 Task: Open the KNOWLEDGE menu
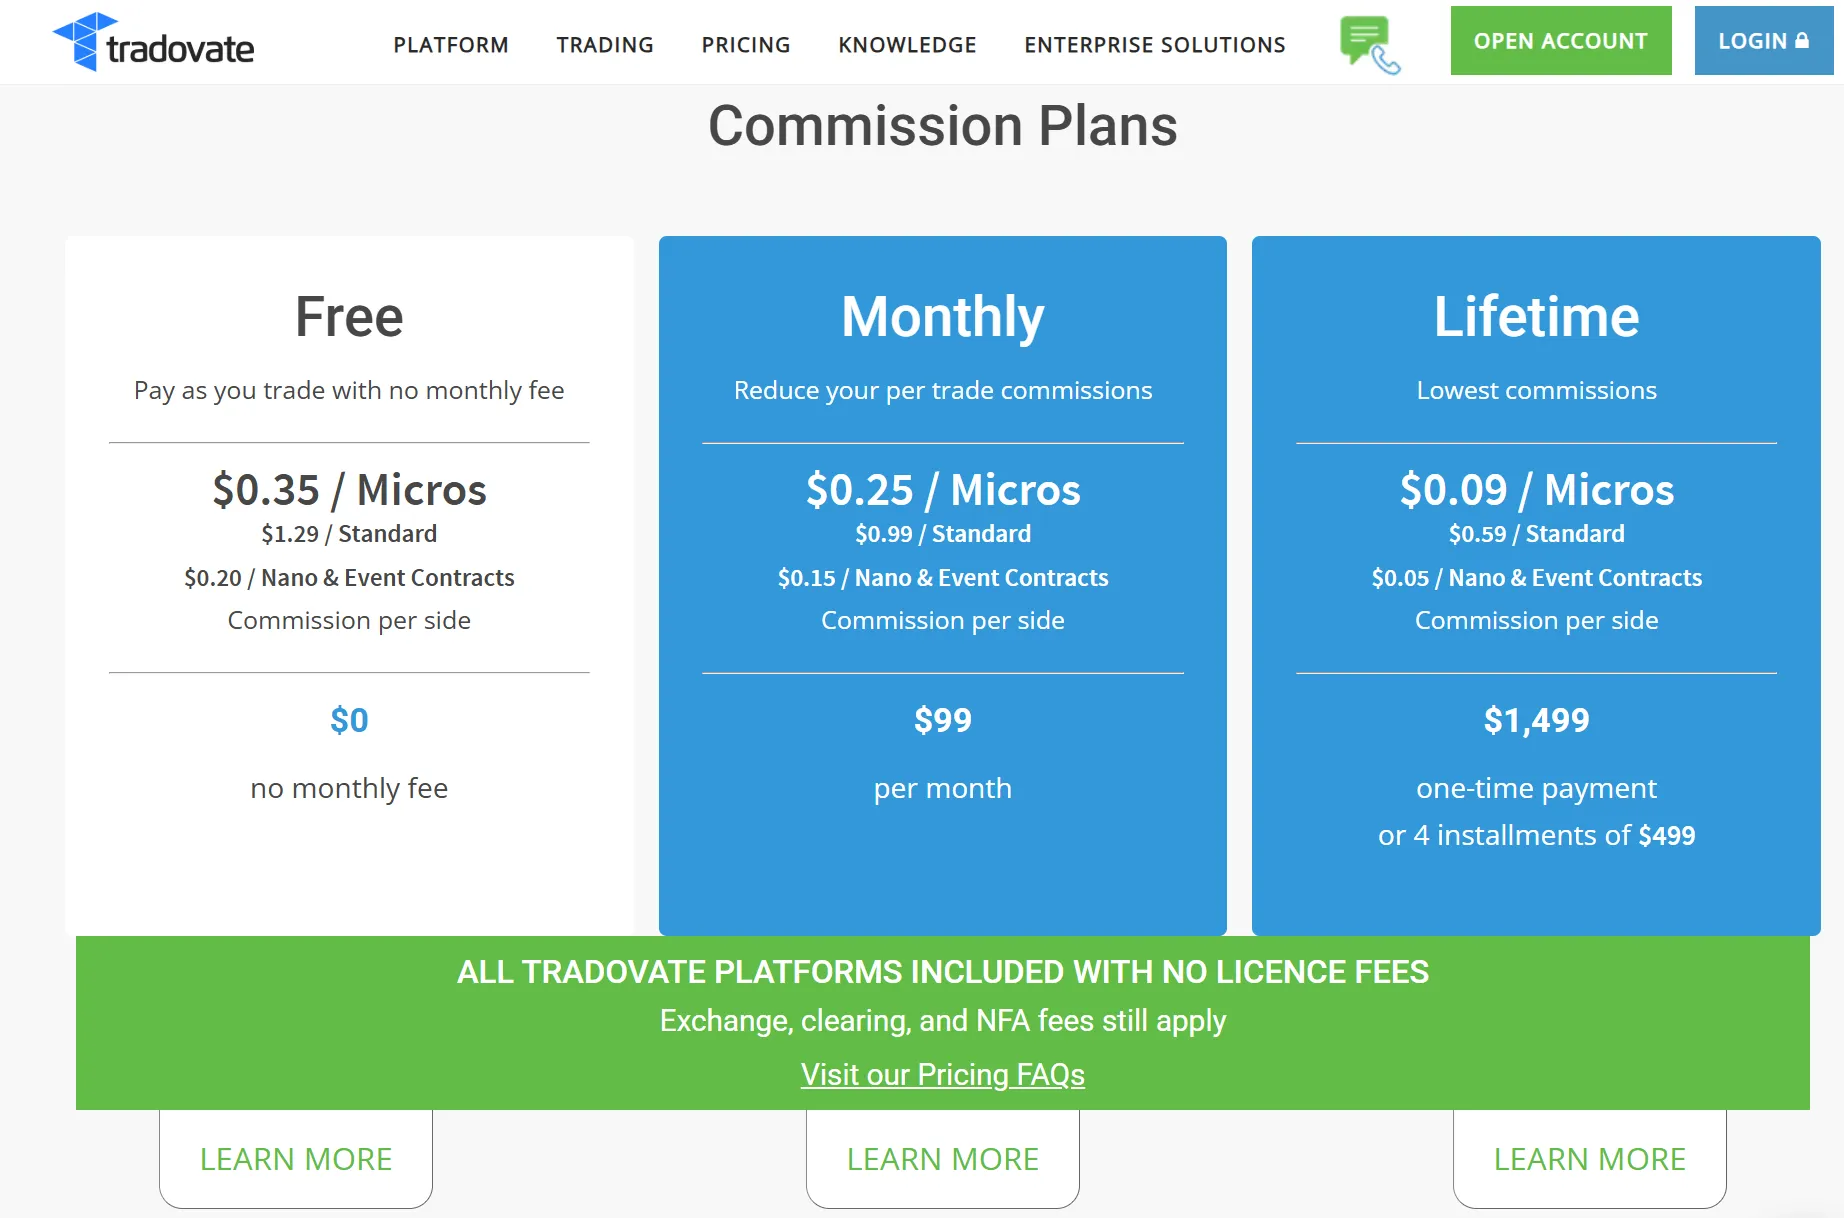pyautogui.click(x=907, y=45)
